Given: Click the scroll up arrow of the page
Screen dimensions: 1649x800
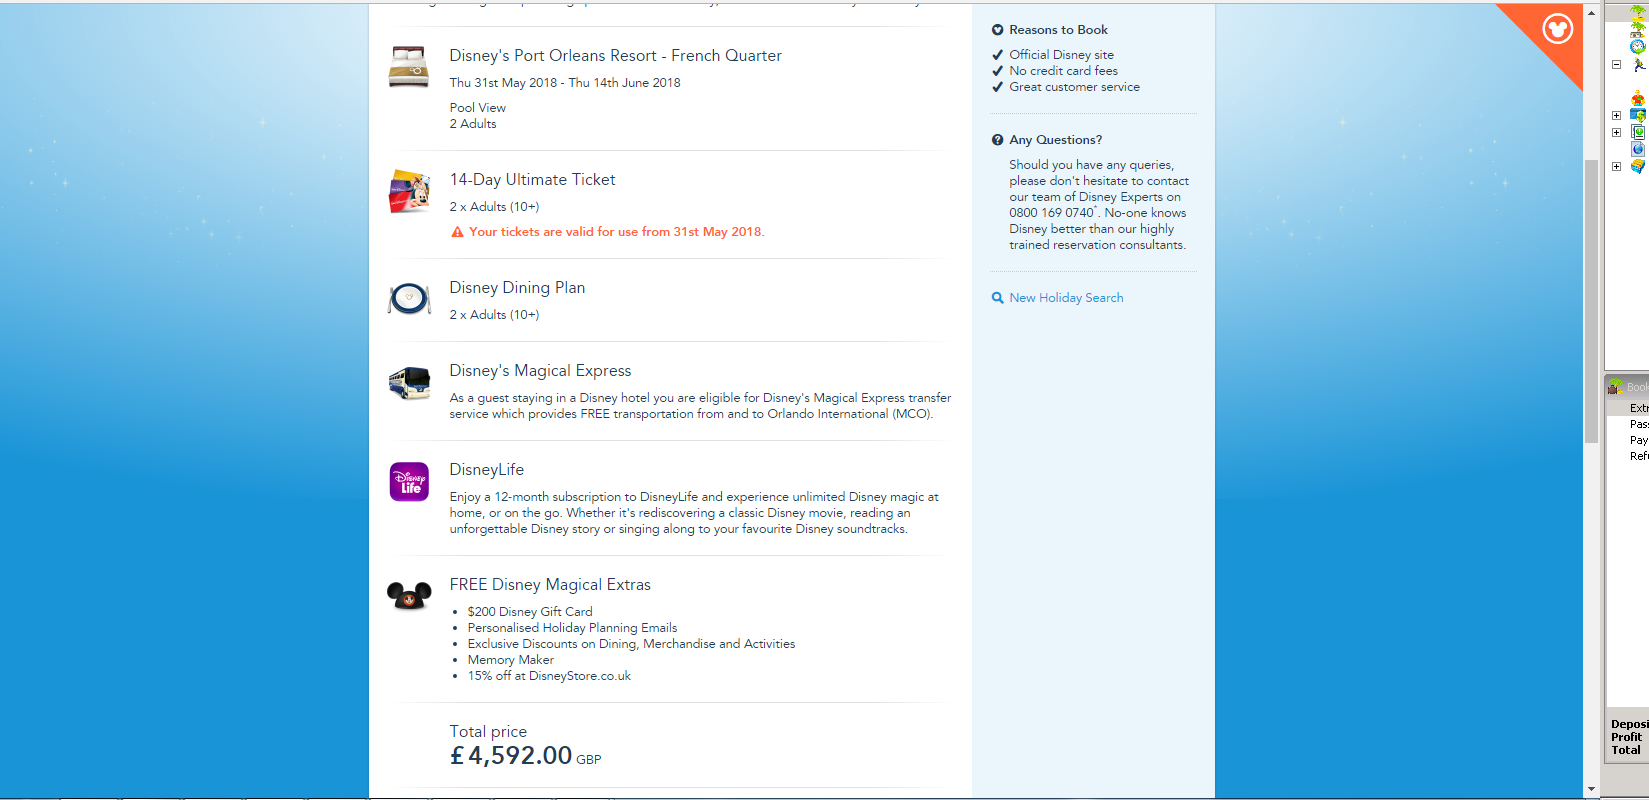Looking at the screenshot, I should [x=1591, y=13].
